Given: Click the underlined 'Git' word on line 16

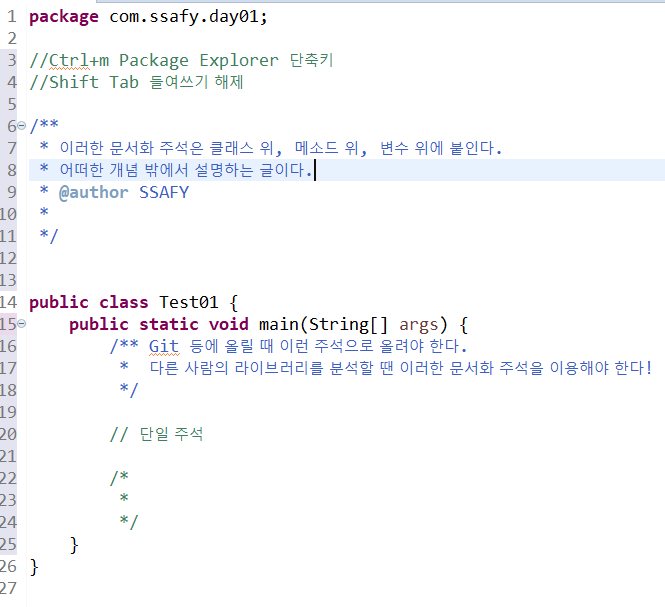Looking at the screenshot, I should pyautogui.click(x=164, y=346).
